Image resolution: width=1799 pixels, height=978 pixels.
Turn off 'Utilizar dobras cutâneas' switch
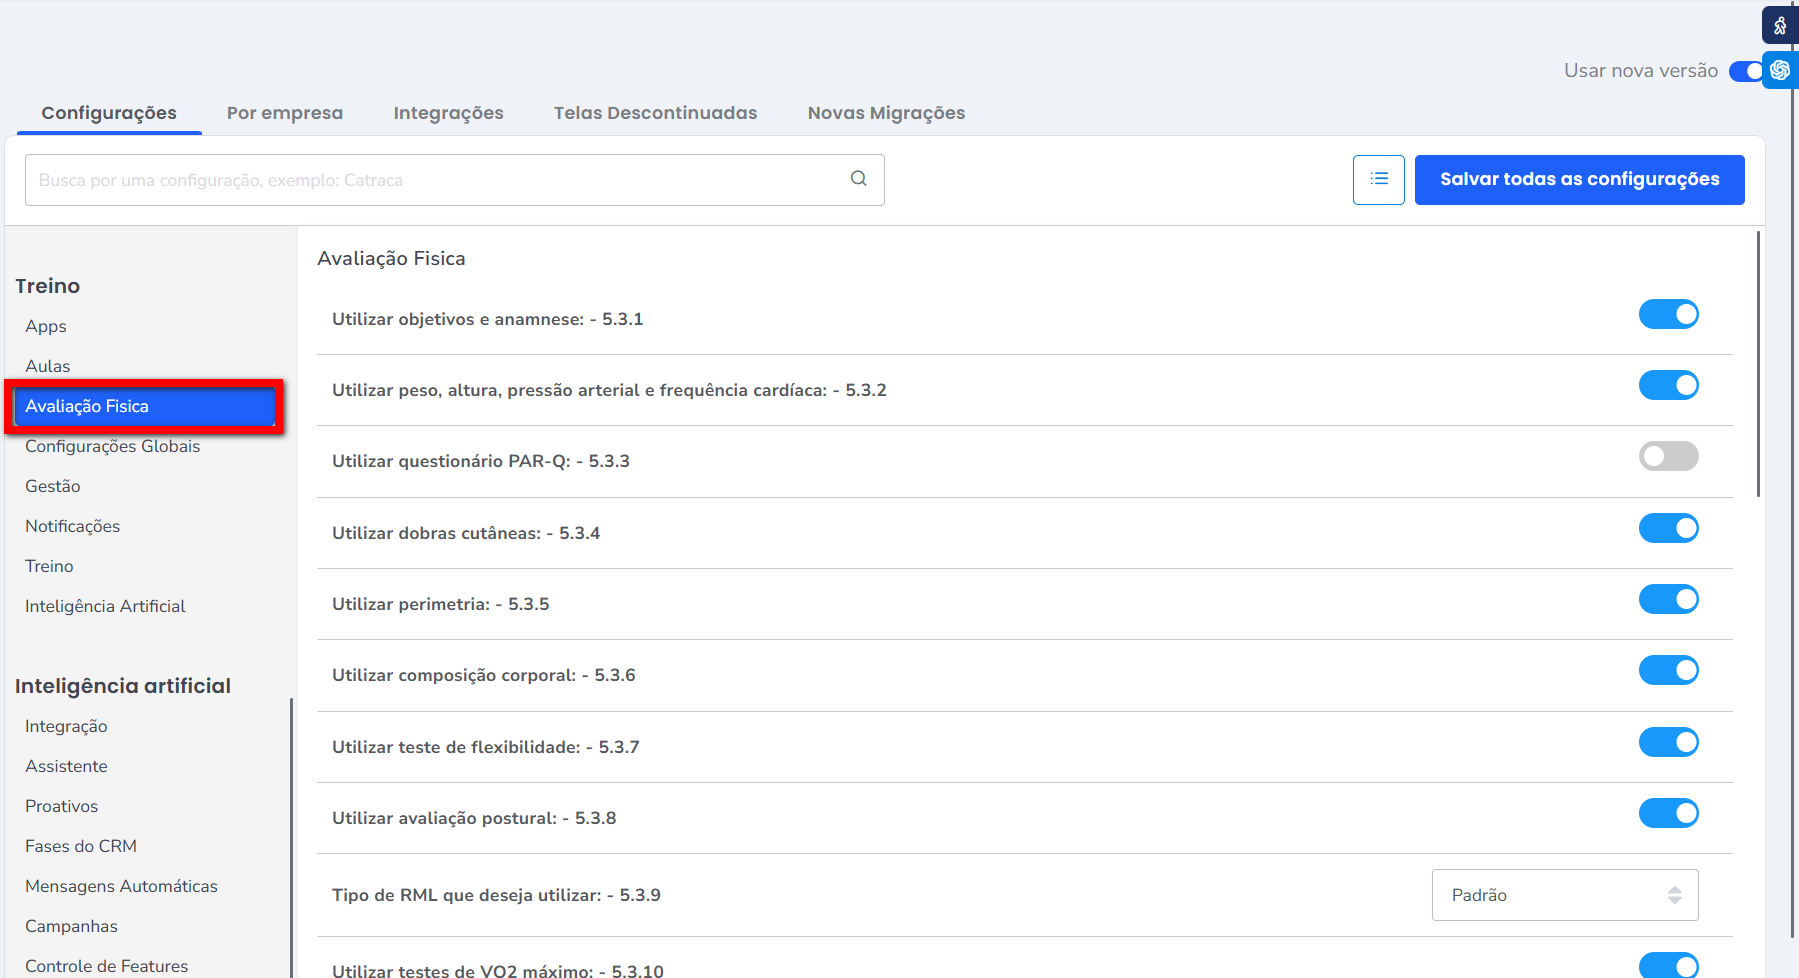[x=1668, y=529]
